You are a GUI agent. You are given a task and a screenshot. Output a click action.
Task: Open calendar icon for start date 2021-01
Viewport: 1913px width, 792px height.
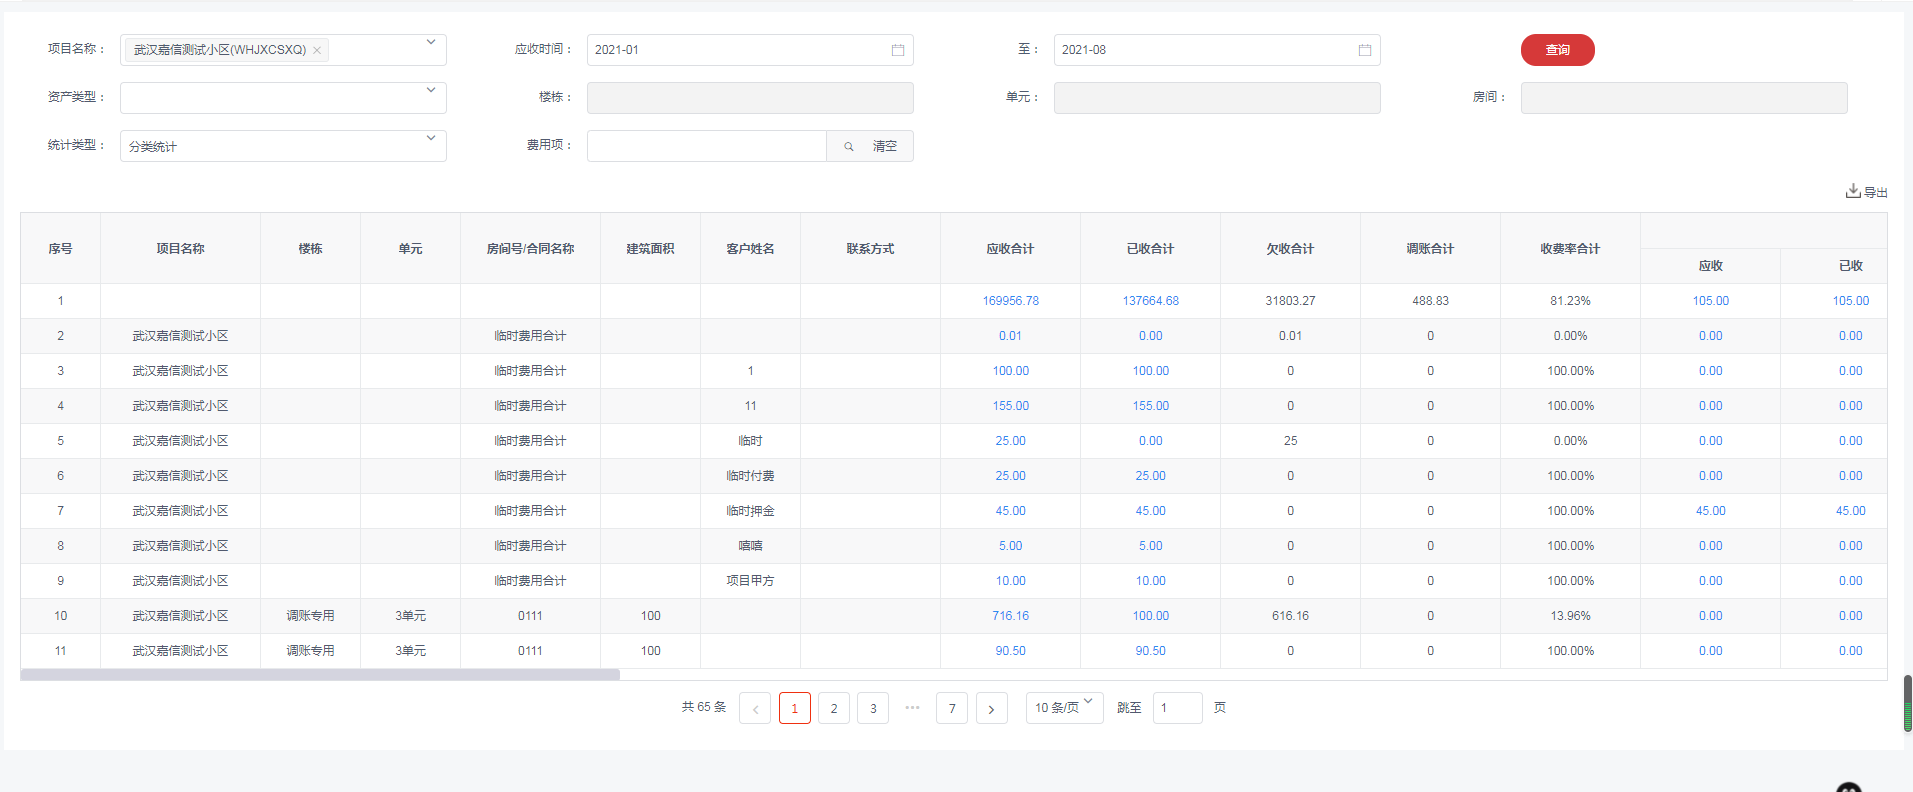[x=897, y=50]
